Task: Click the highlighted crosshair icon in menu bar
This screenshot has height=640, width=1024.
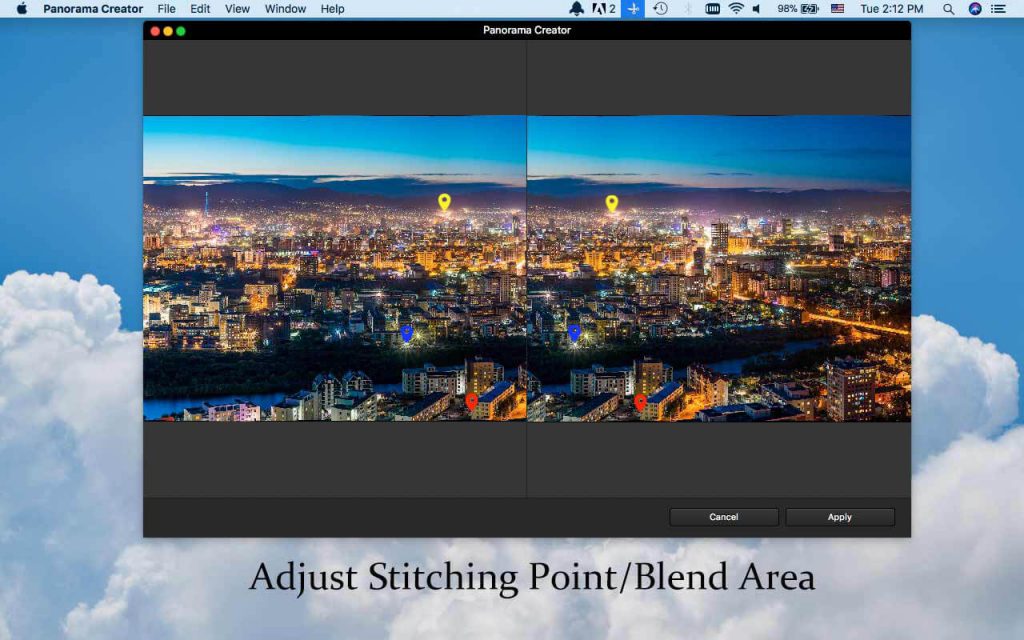Action: click(x=632, y=9)
